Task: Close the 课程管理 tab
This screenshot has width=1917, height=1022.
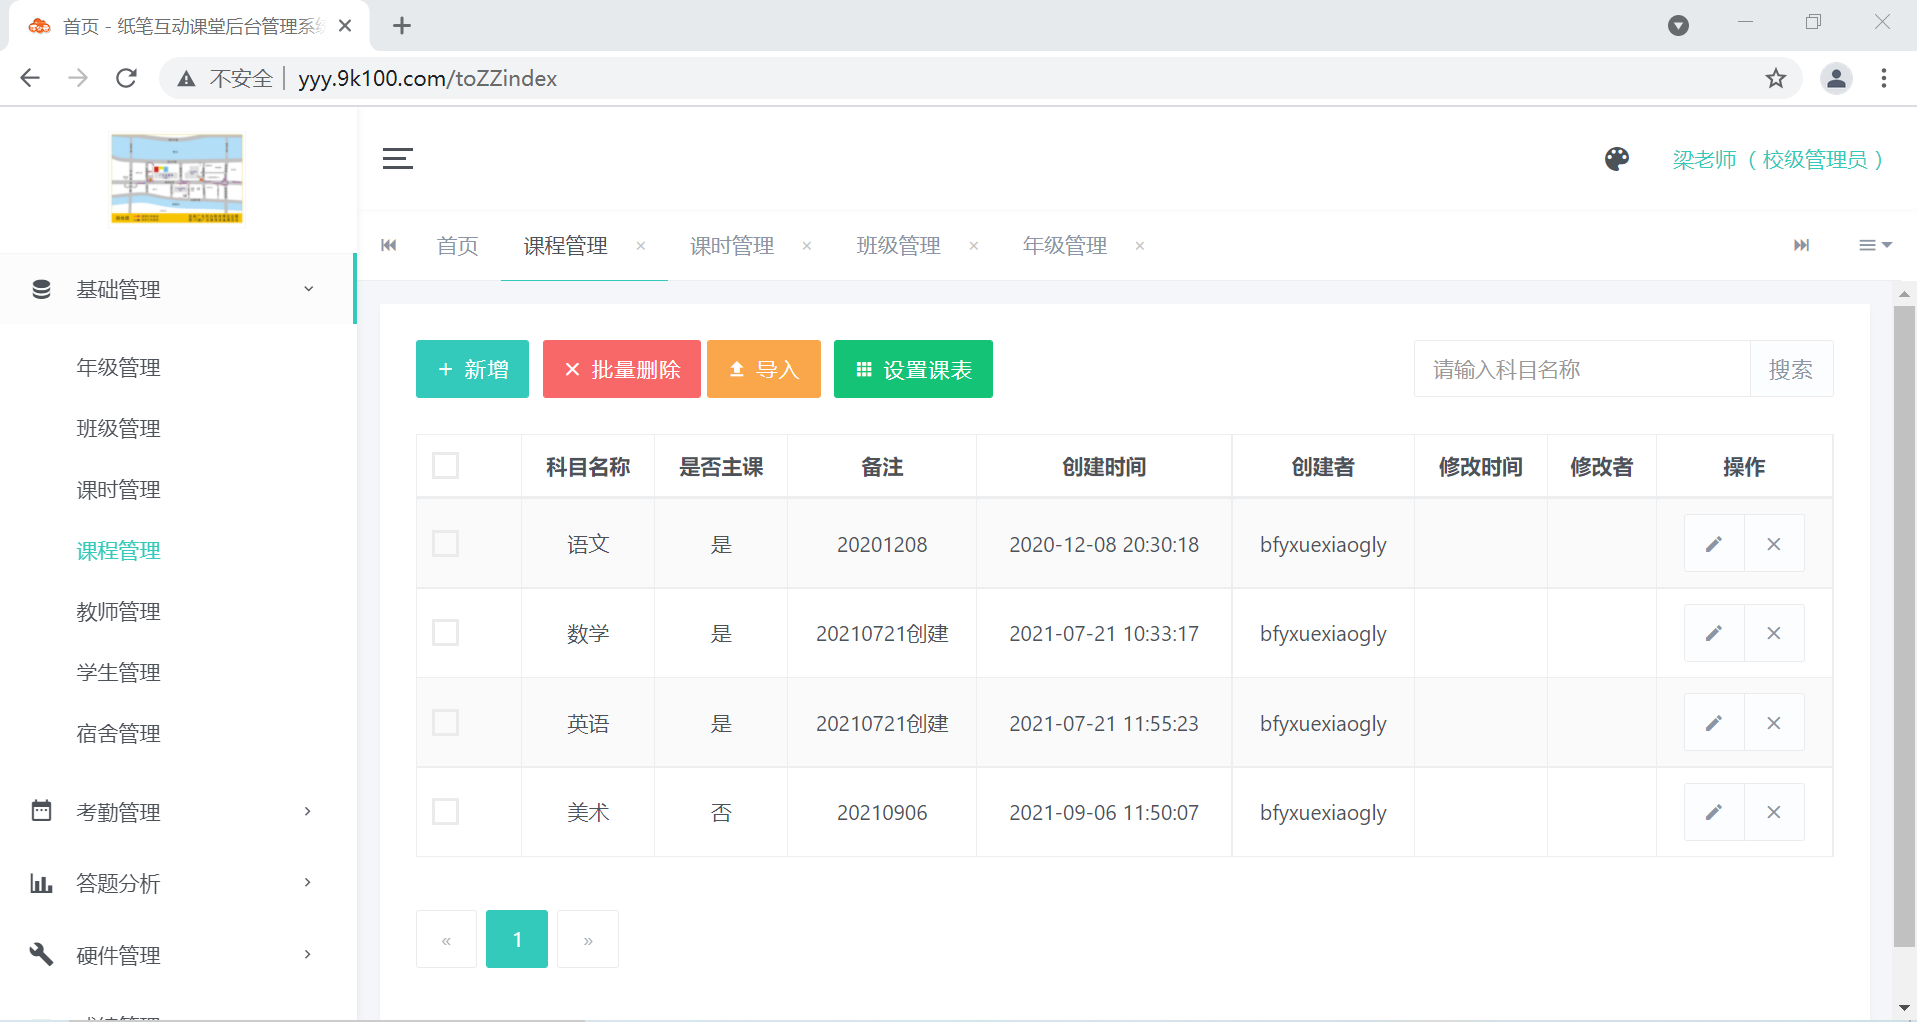Action: point(641,246)
